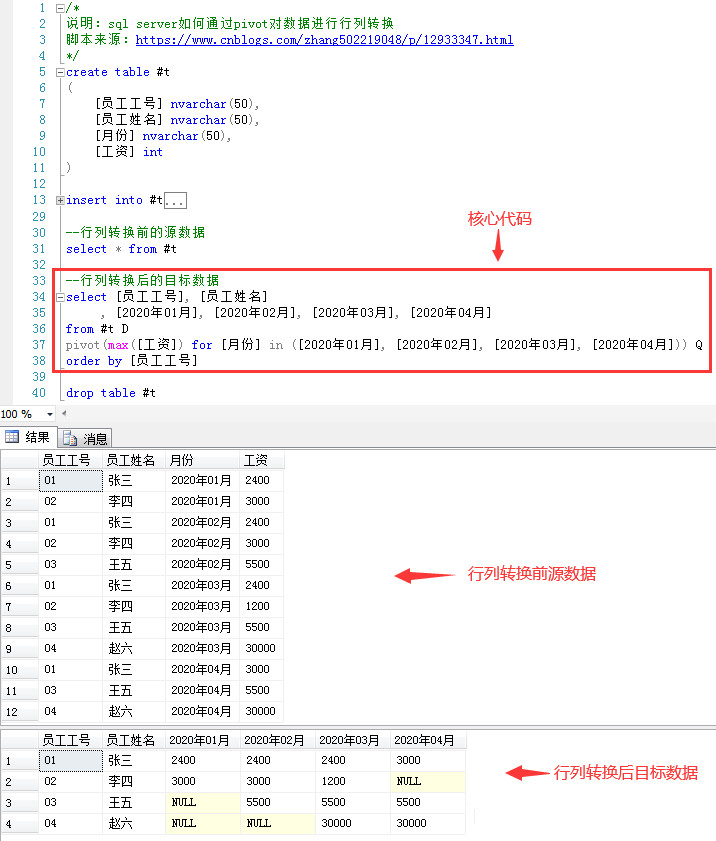Select the 30000 salary cell in row 9
The width and height of the screenshot is (716, 841).
[262, 648]
